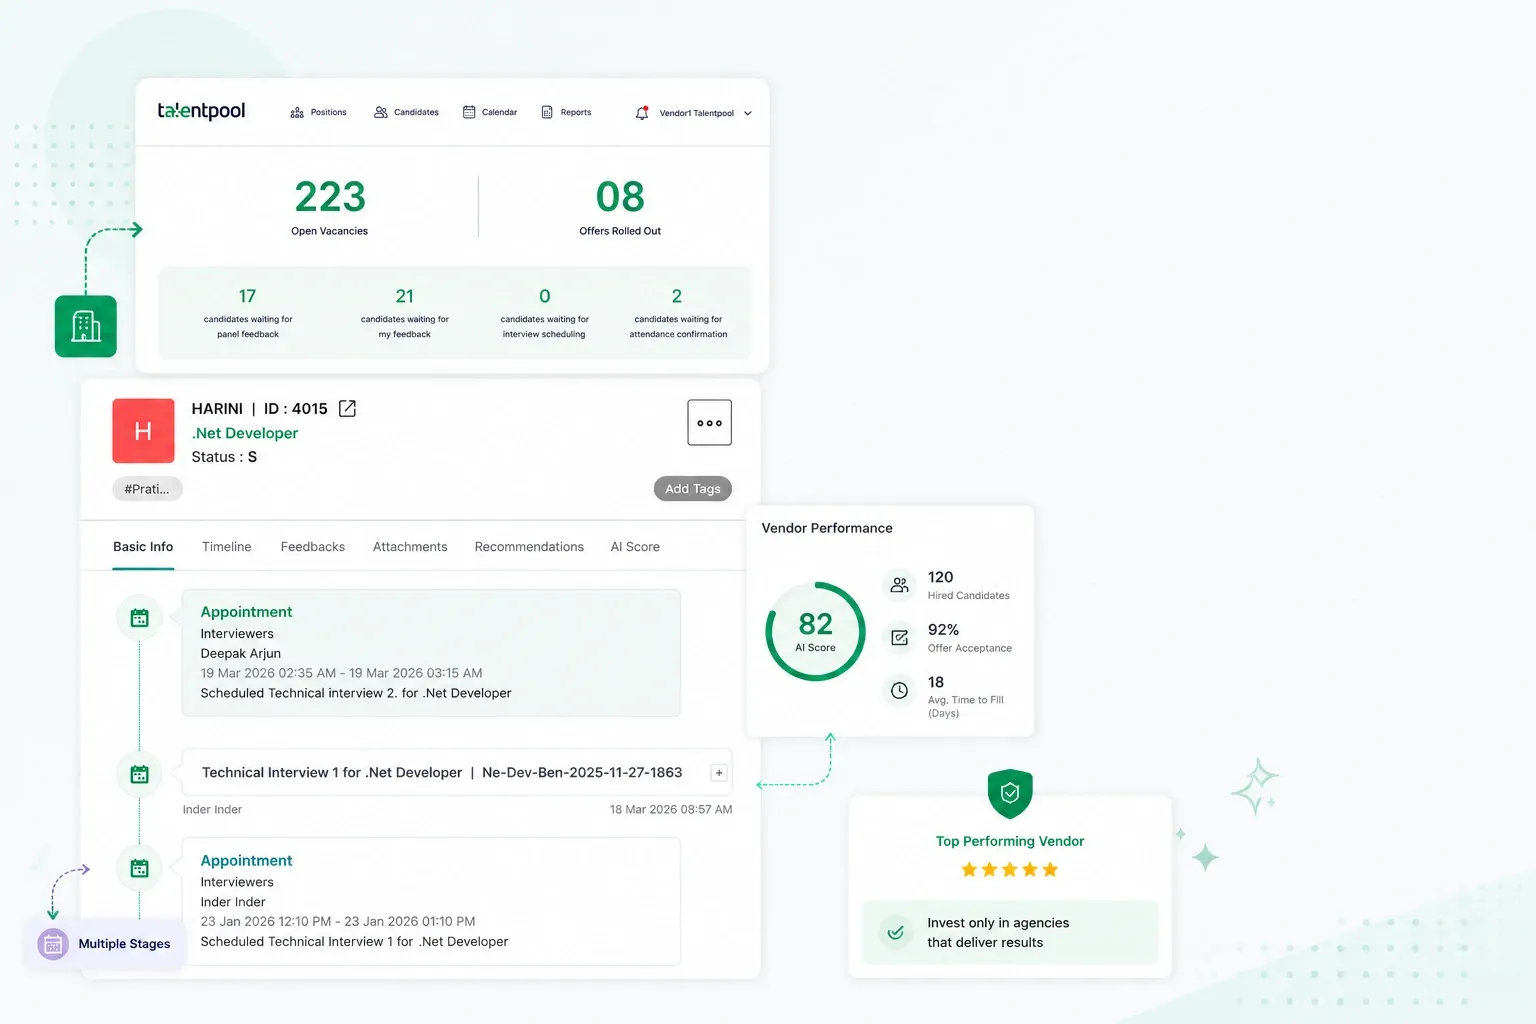This screenshot has width=1536, height=1024.
Task: Click the Avg. Time to Fill clock icon
Action: click(900, 690)
